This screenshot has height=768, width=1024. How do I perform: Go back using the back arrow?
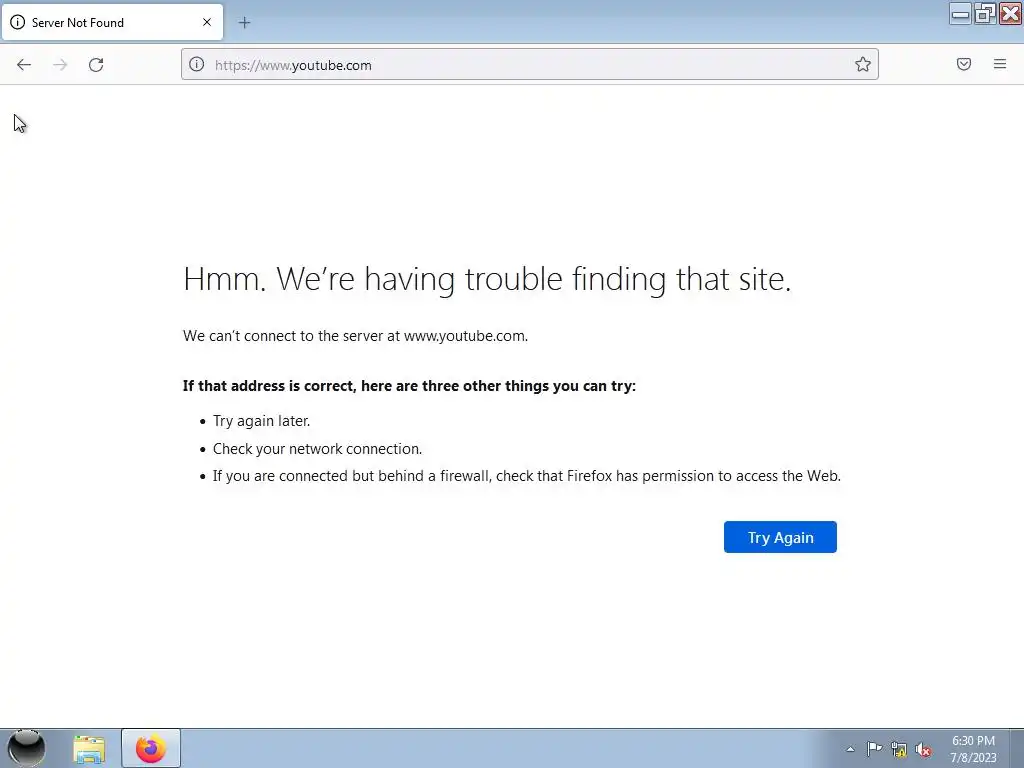tap(24, 65)
